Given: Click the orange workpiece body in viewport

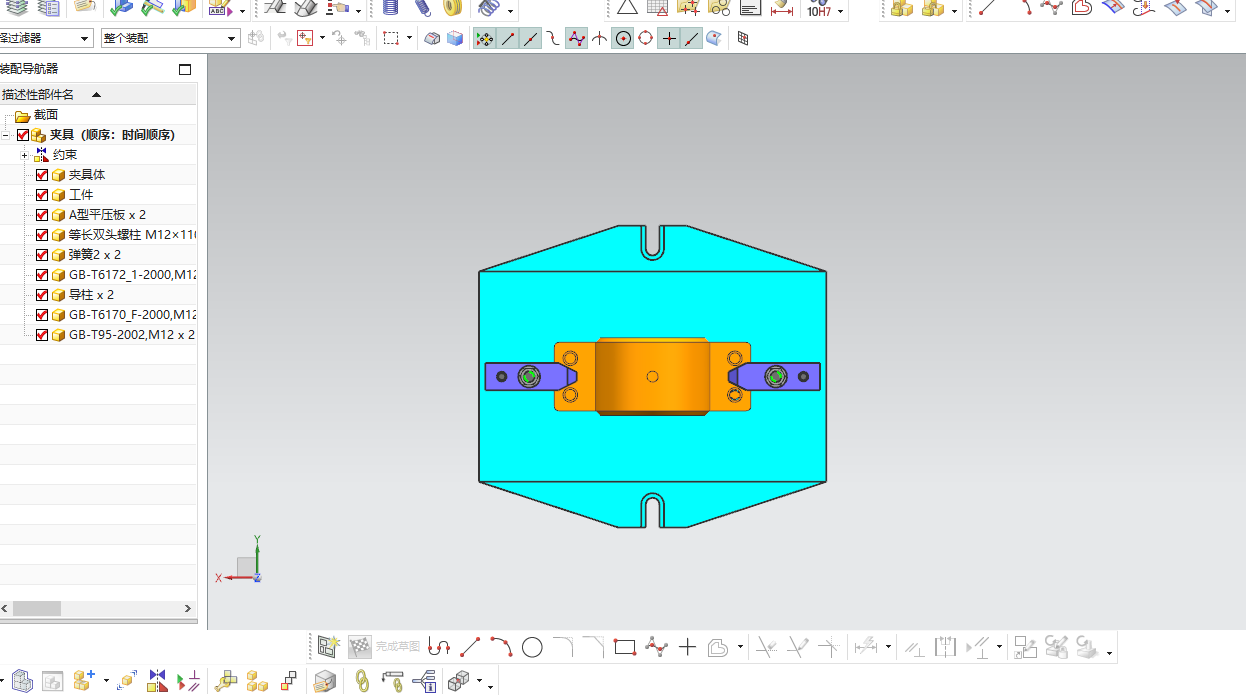Looking at the screenshot, I should (x=652, y=376).
